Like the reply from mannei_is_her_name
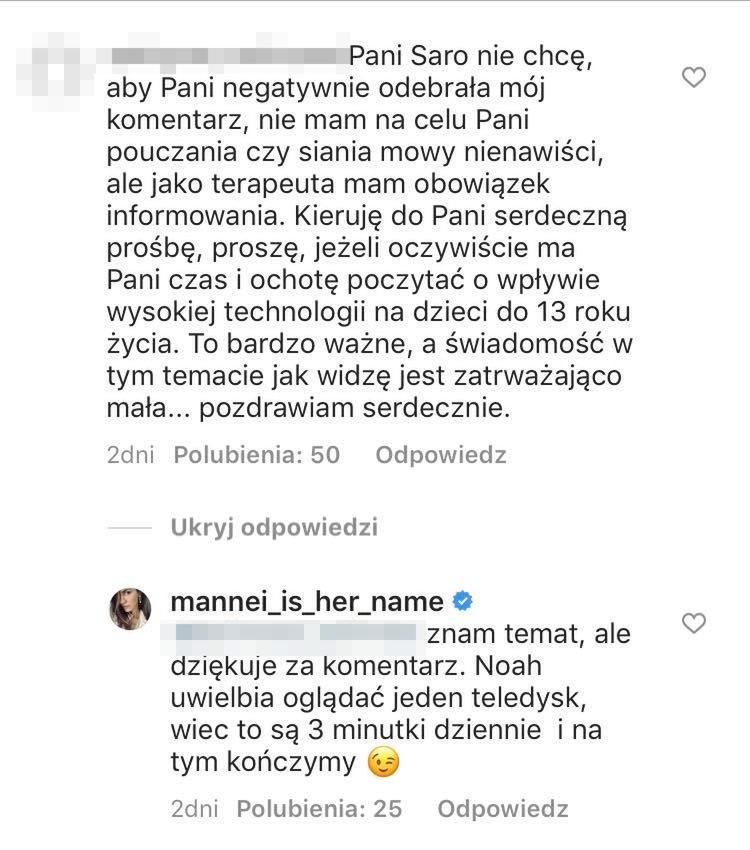The image size is (750, 850). (693, 624)
